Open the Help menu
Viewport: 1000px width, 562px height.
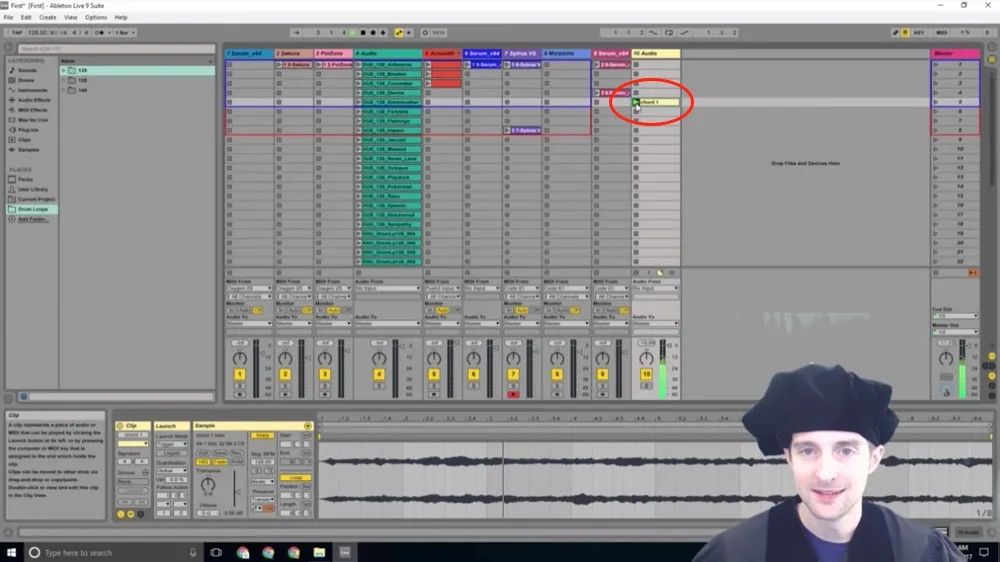pos(121,17)
